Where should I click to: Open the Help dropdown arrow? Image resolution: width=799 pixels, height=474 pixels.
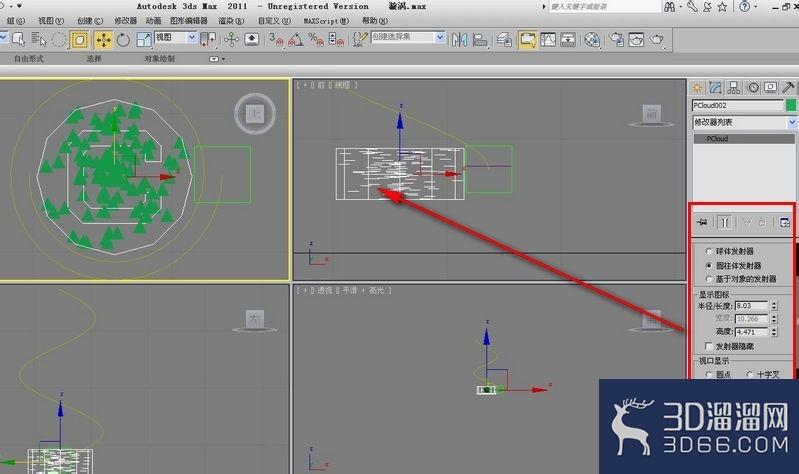tap(756, 7)
